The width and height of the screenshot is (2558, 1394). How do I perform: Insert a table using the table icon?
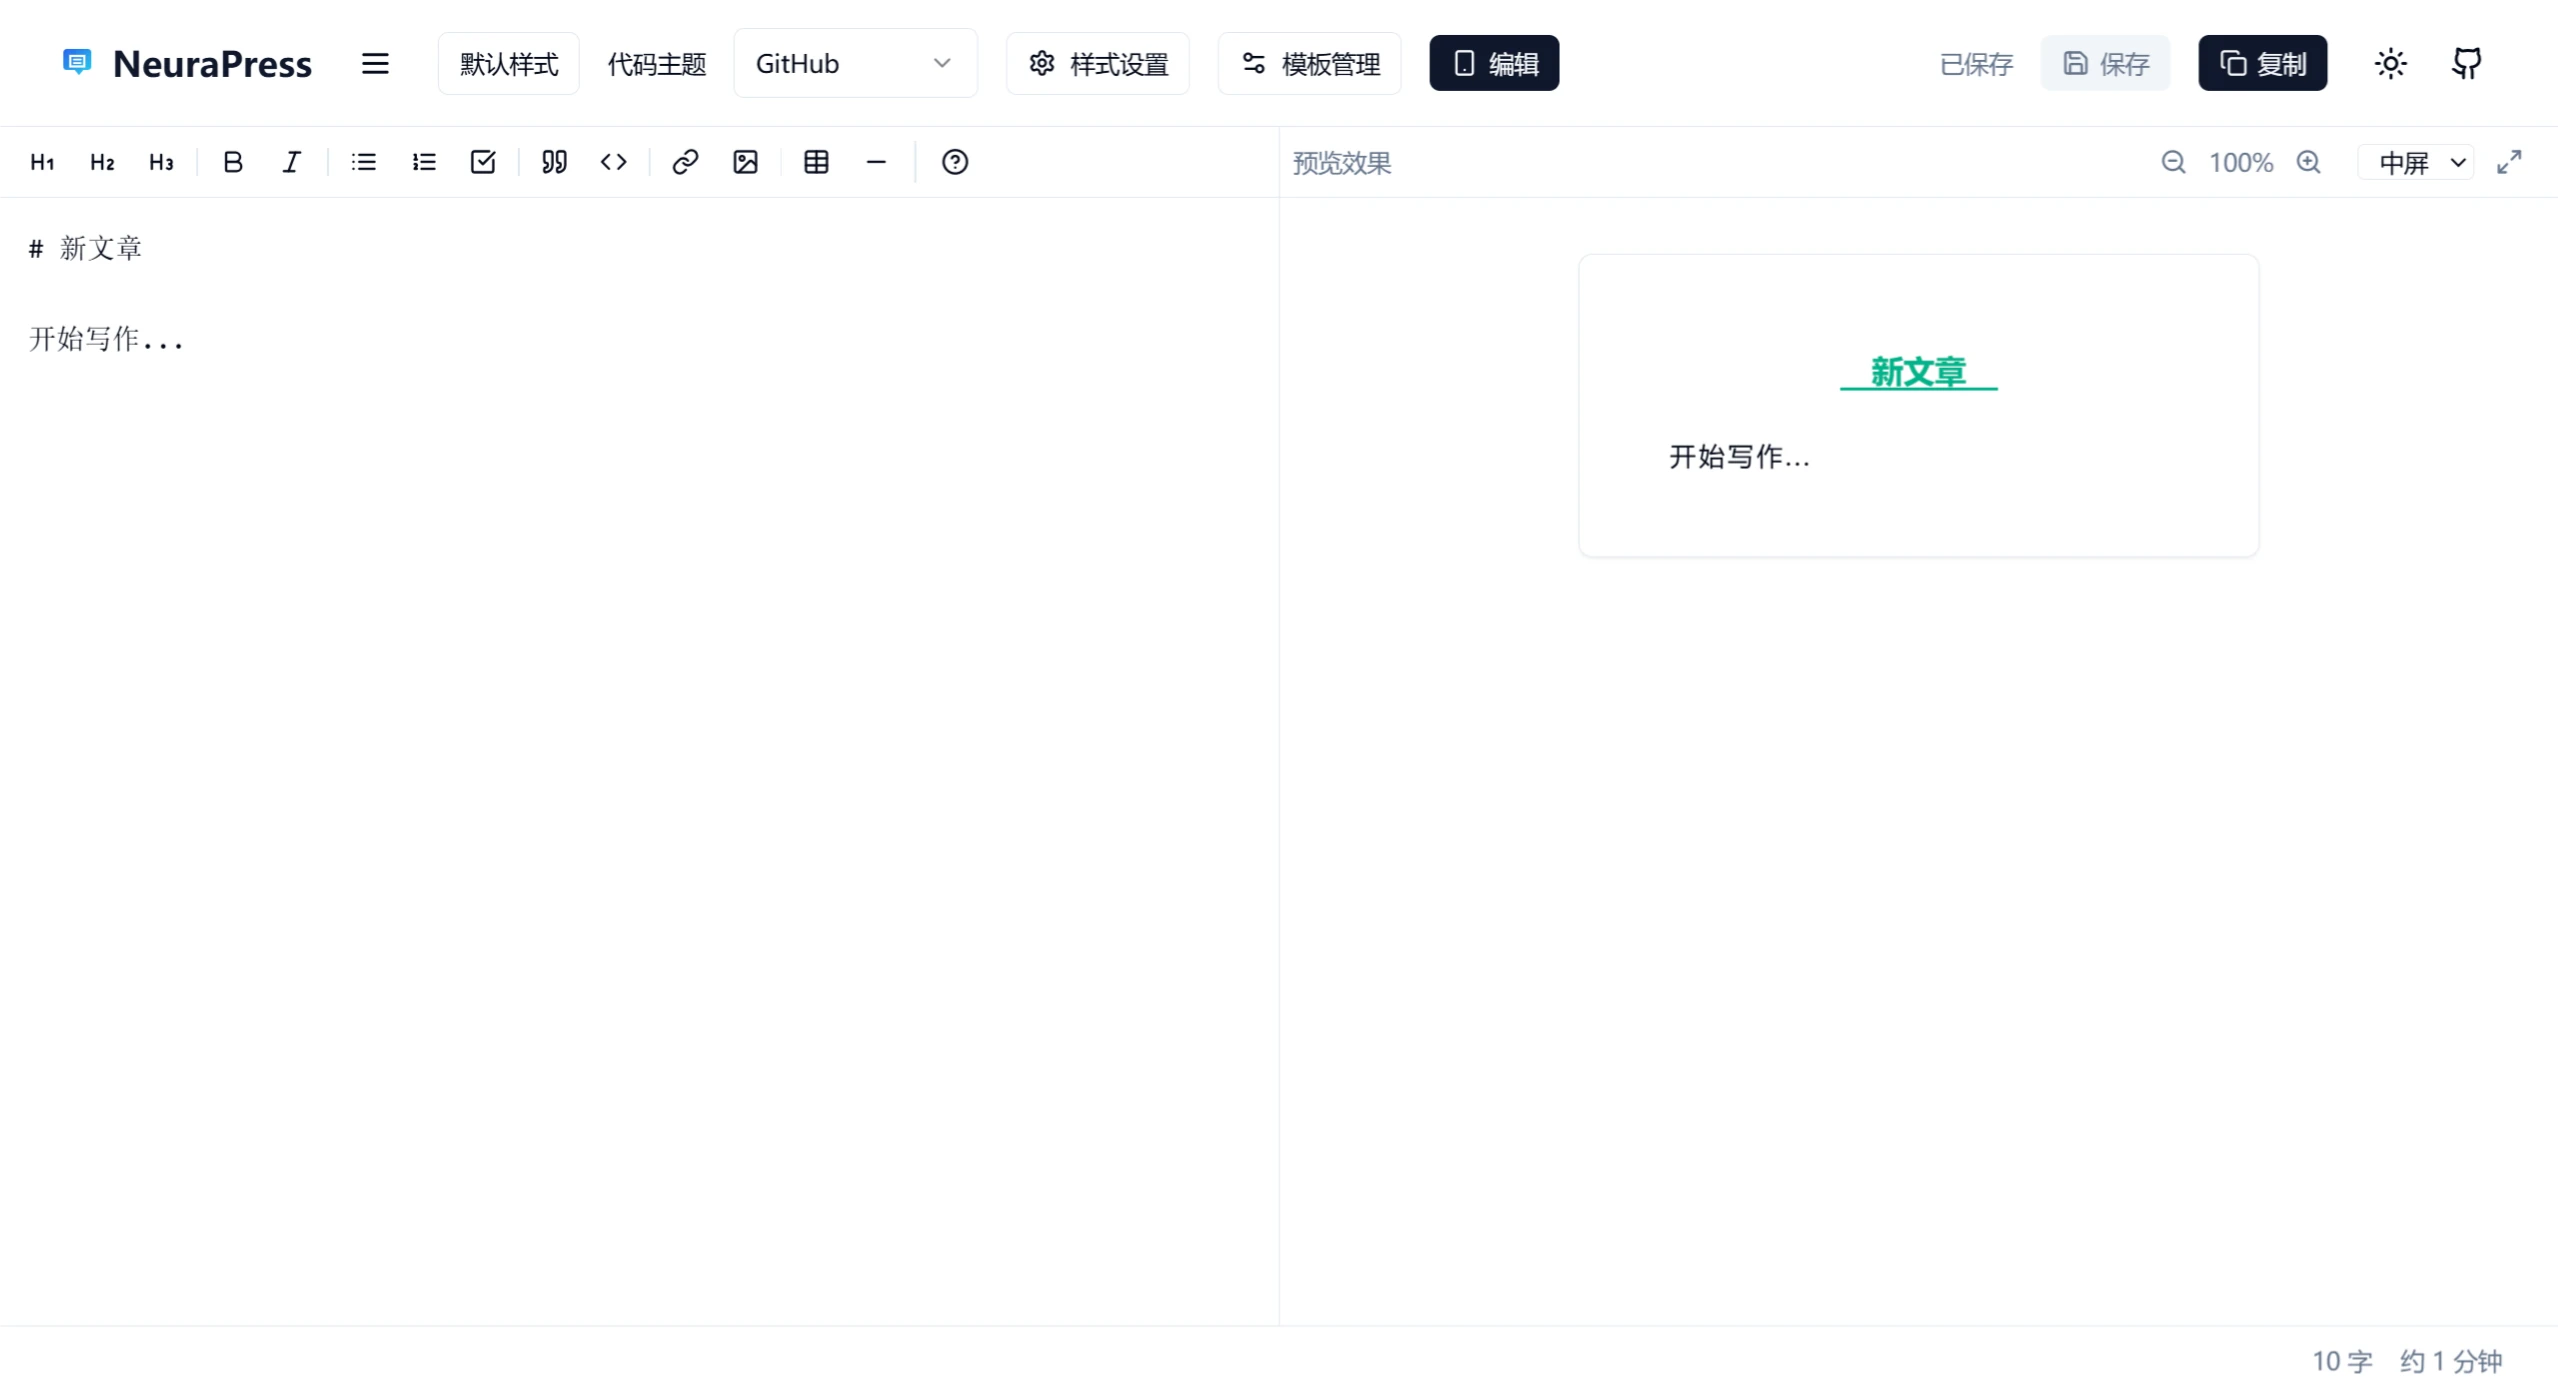point(816,162)
